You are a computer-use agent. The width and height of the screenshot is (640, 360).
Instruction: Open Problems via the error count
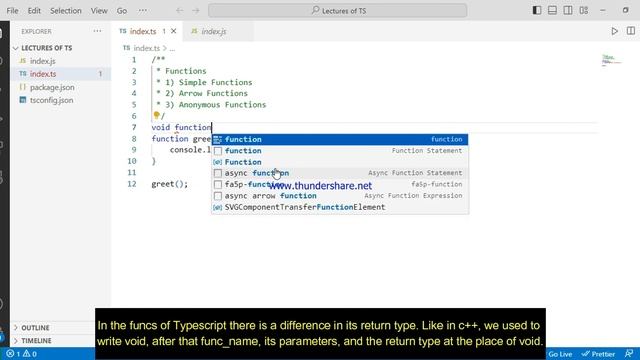pos(13,354)
